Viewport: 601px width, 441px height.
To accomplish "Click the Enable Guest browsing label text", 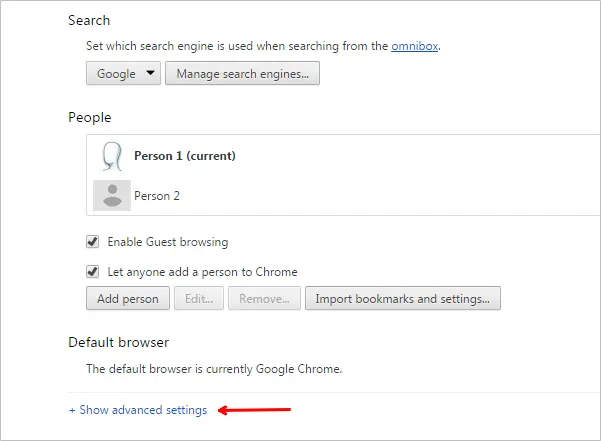I will [168, 242].
